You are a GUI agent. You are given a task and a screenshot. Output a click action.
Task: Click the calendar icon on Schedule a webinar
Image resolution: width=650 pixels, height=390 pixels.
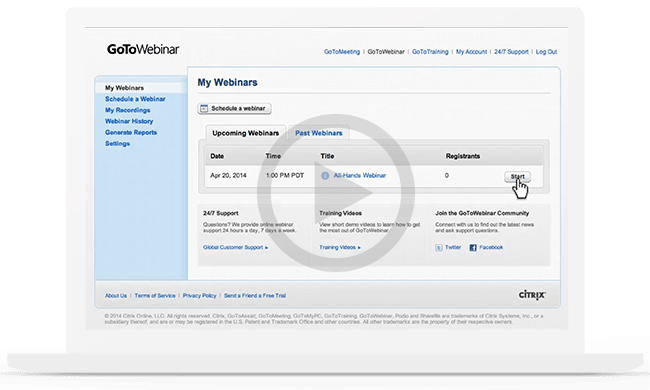click(204, 109)
